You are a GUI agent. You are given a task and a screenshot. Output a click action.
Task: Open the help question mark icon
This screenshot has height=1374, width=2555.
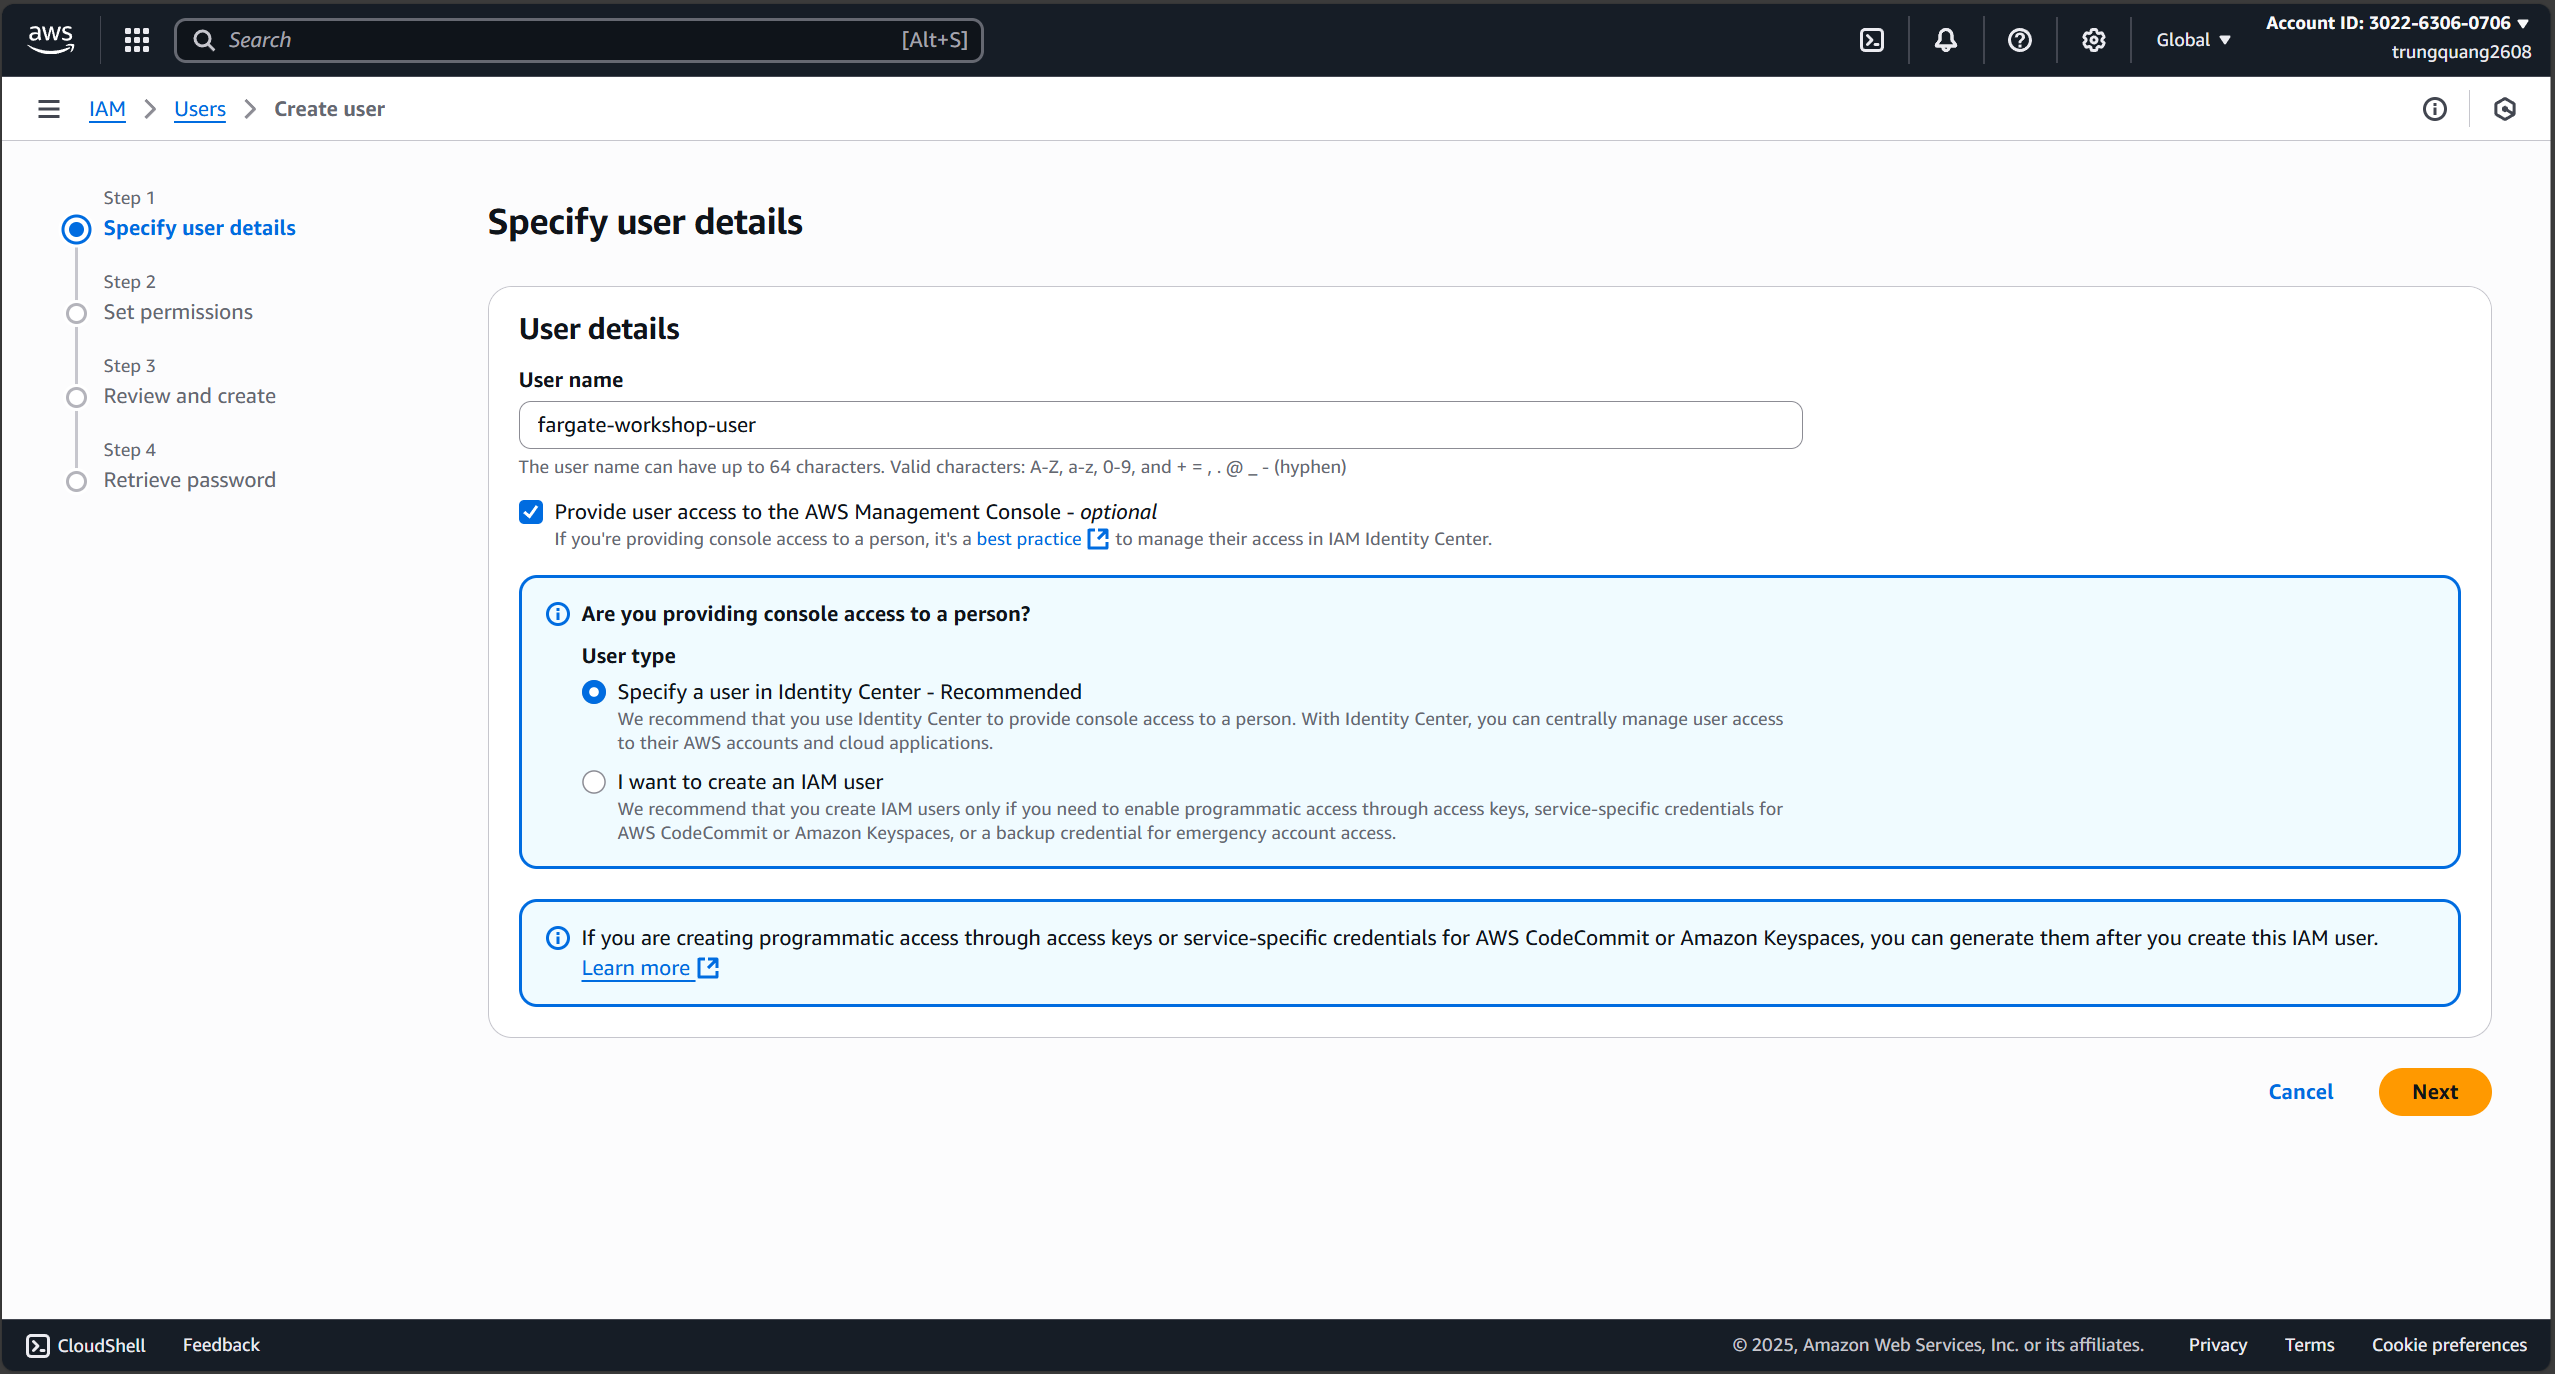point(2019,40)
